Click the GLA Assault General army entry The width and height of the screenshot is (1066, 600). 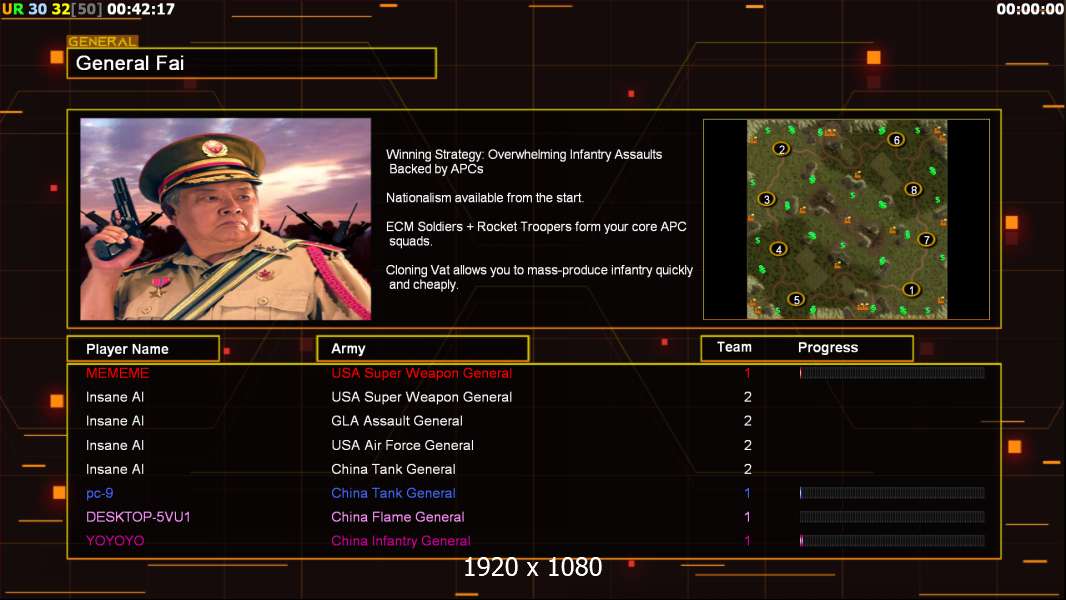click(397, 421)
